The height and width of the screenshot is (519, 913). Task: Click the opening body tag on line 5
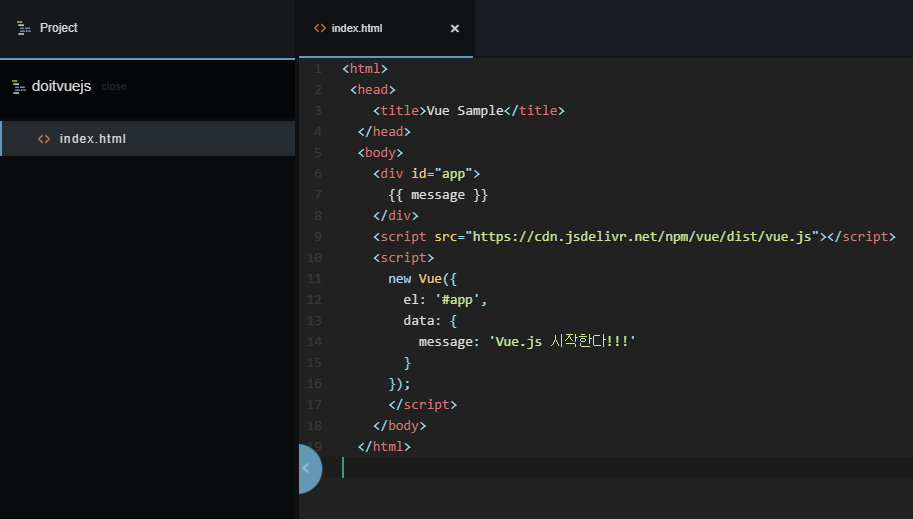click(380, 153)
